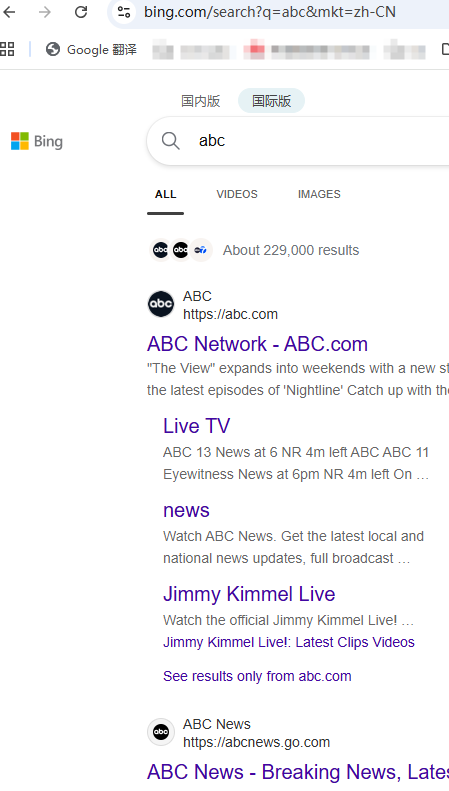
Task: Click See results only from abc.com
Action: click(257, 676)
